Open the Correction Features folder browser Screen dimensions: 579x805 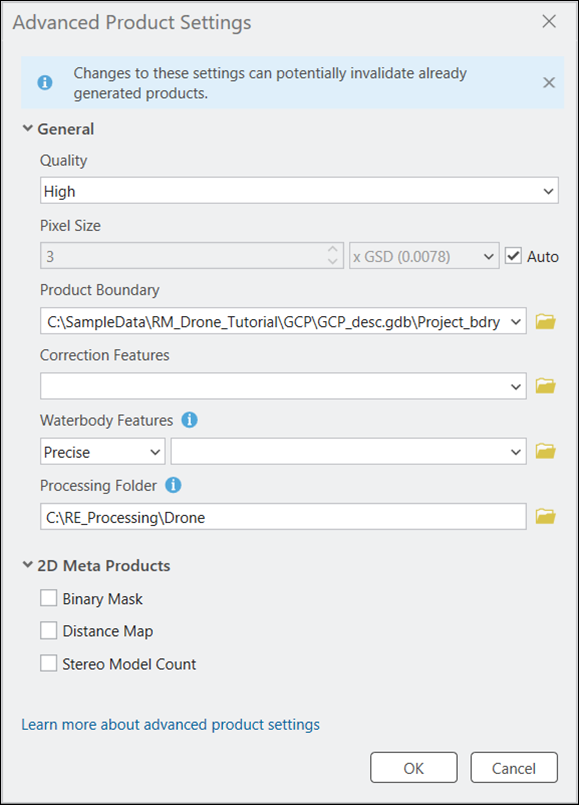(545, 385)
